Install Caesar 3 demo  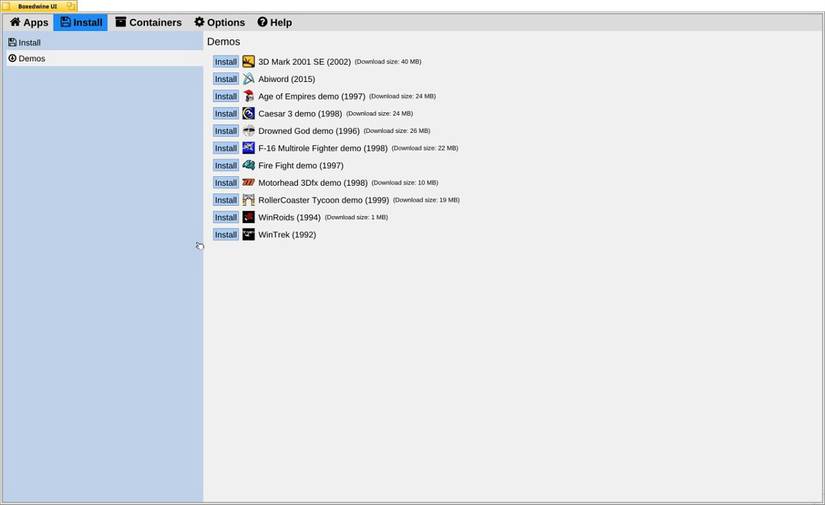tap(226, 114)
